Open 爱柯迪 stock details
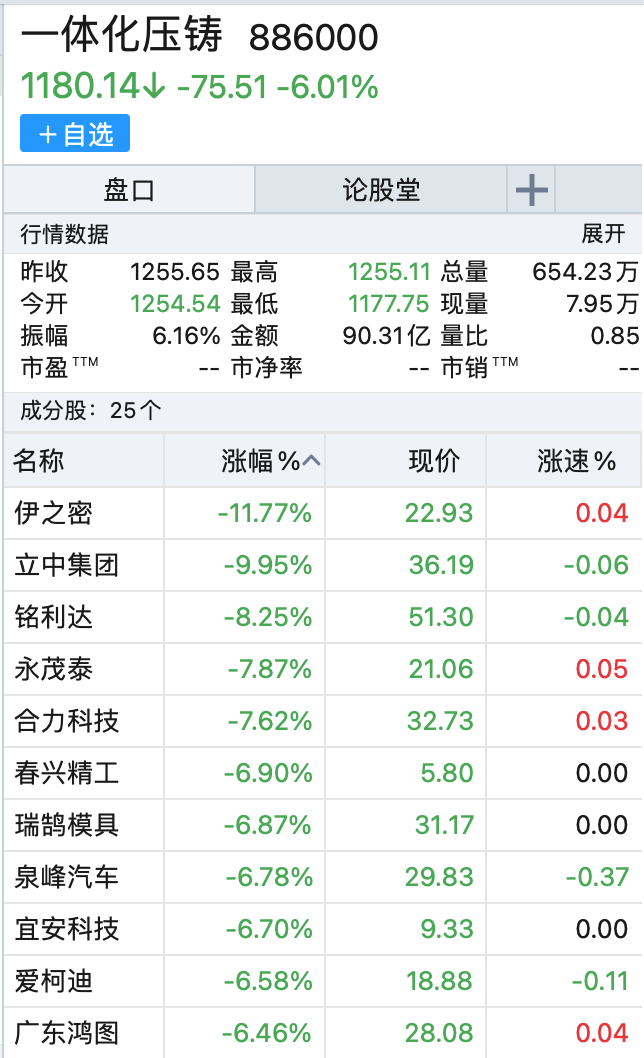644x1058 pixels. tap(54, 981)
